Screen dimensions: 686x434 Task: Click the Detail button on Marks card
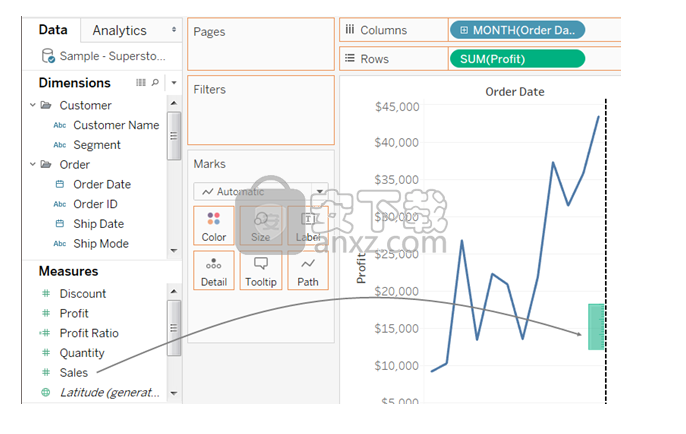(214, 271)
